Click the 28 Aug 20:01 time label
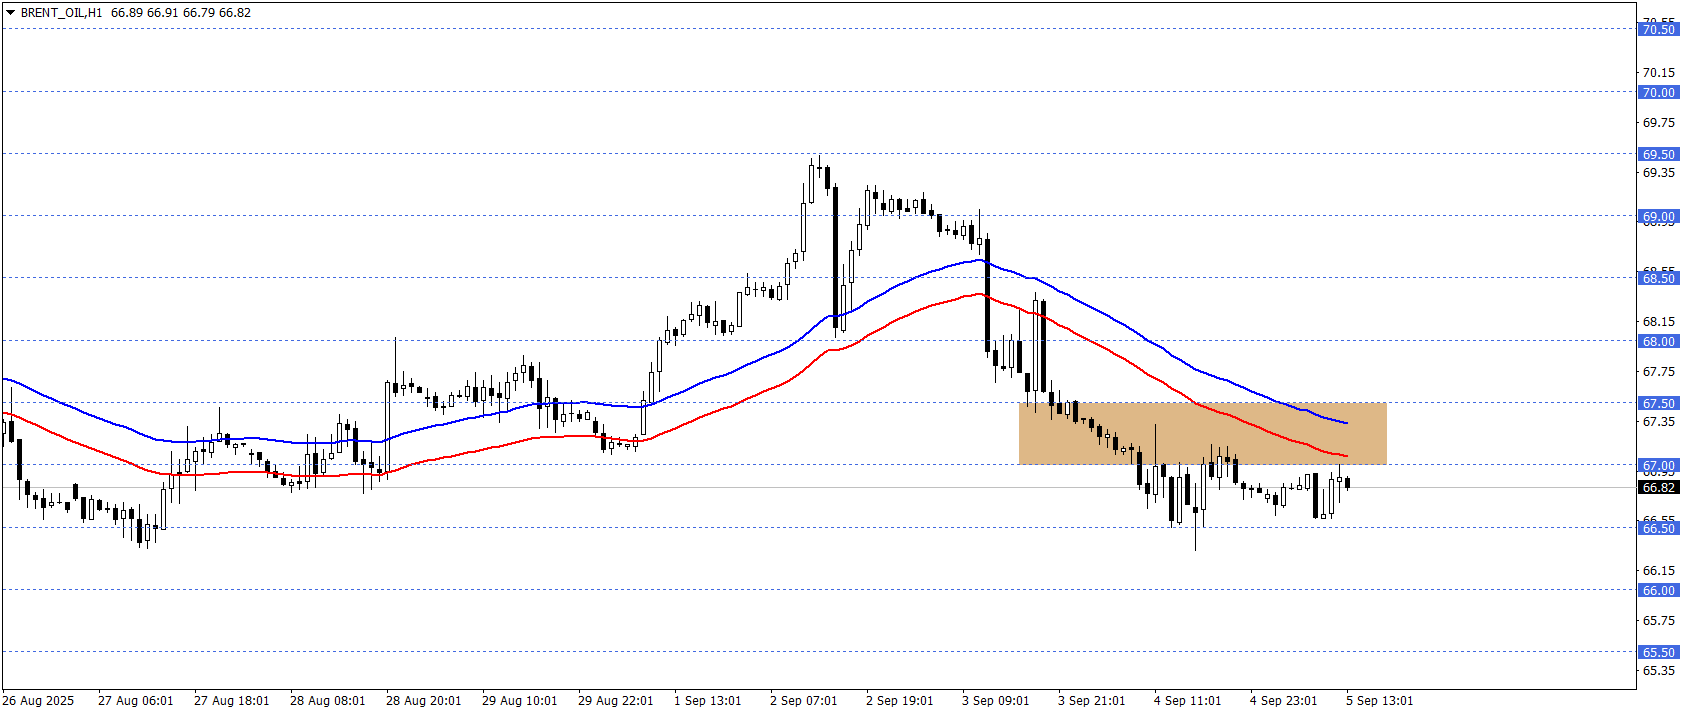The width and height of the screenshot is (1686, 713). coord(423,701)
